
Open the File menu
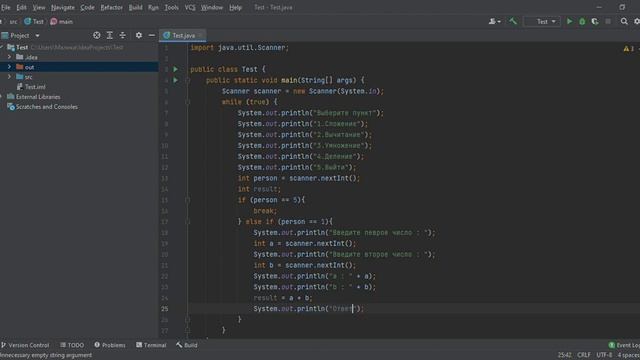tap(6, 7)
